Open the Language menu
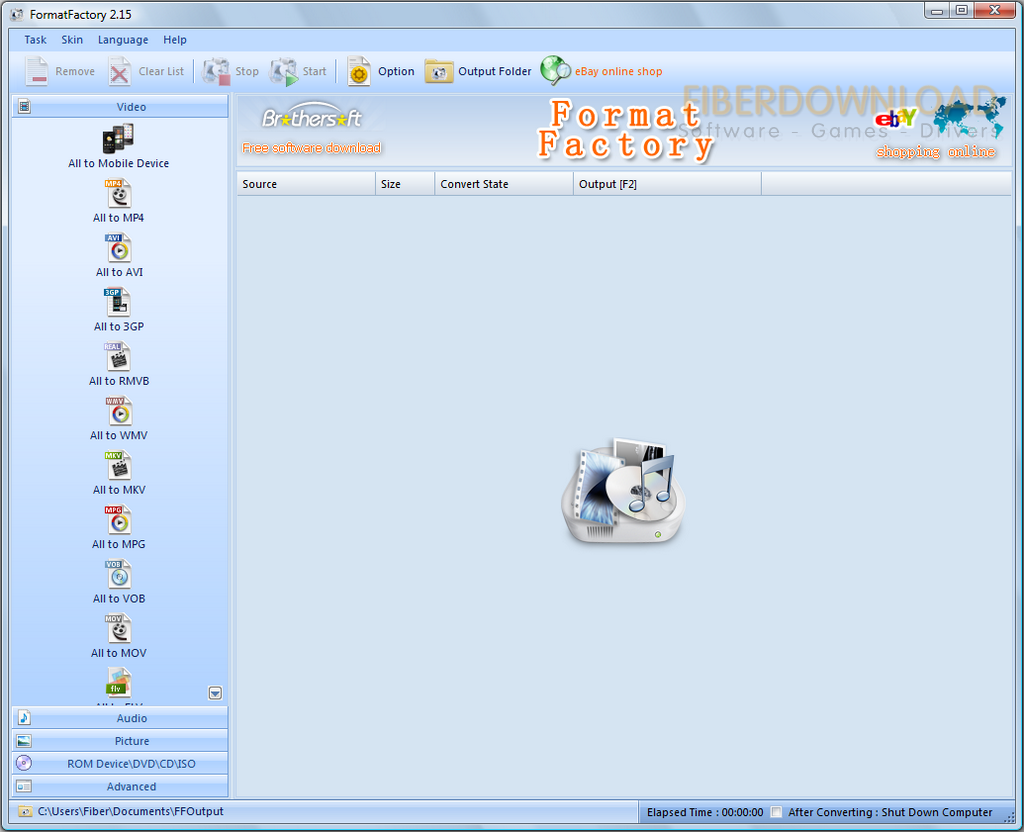Screen dimensions: 1024x832 pyautogui.click(x=123, y=40)
